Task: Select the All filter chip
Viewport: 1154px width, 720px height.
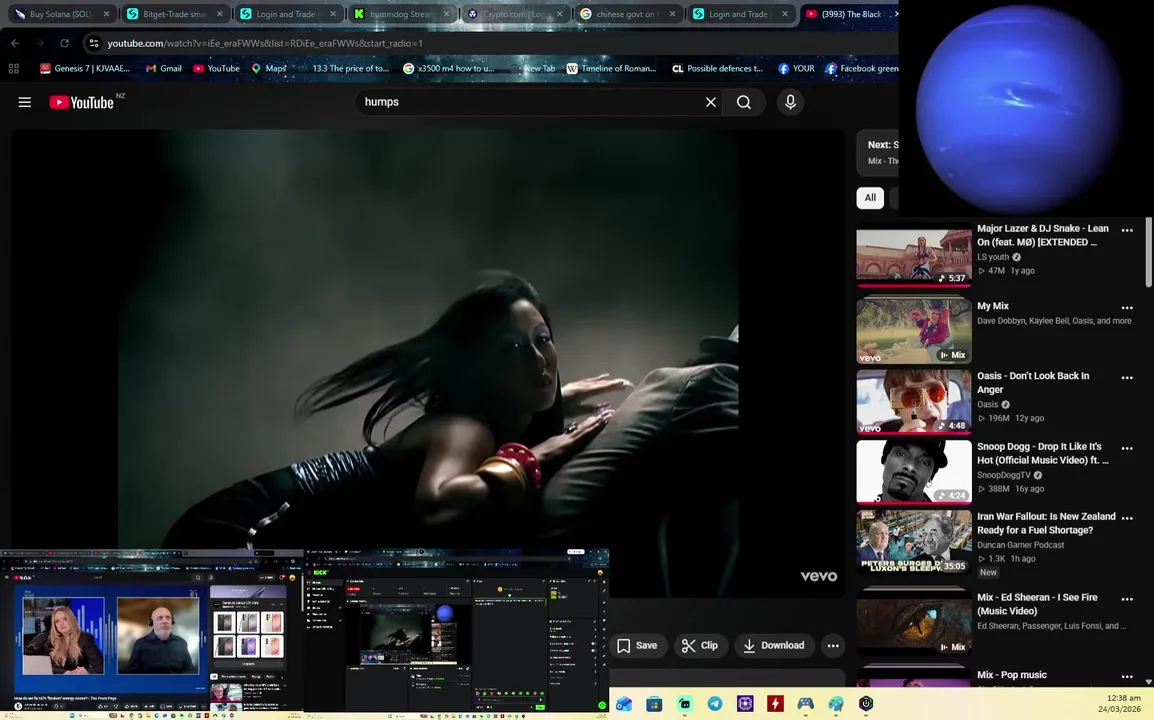Action: [x=870, y=197]
